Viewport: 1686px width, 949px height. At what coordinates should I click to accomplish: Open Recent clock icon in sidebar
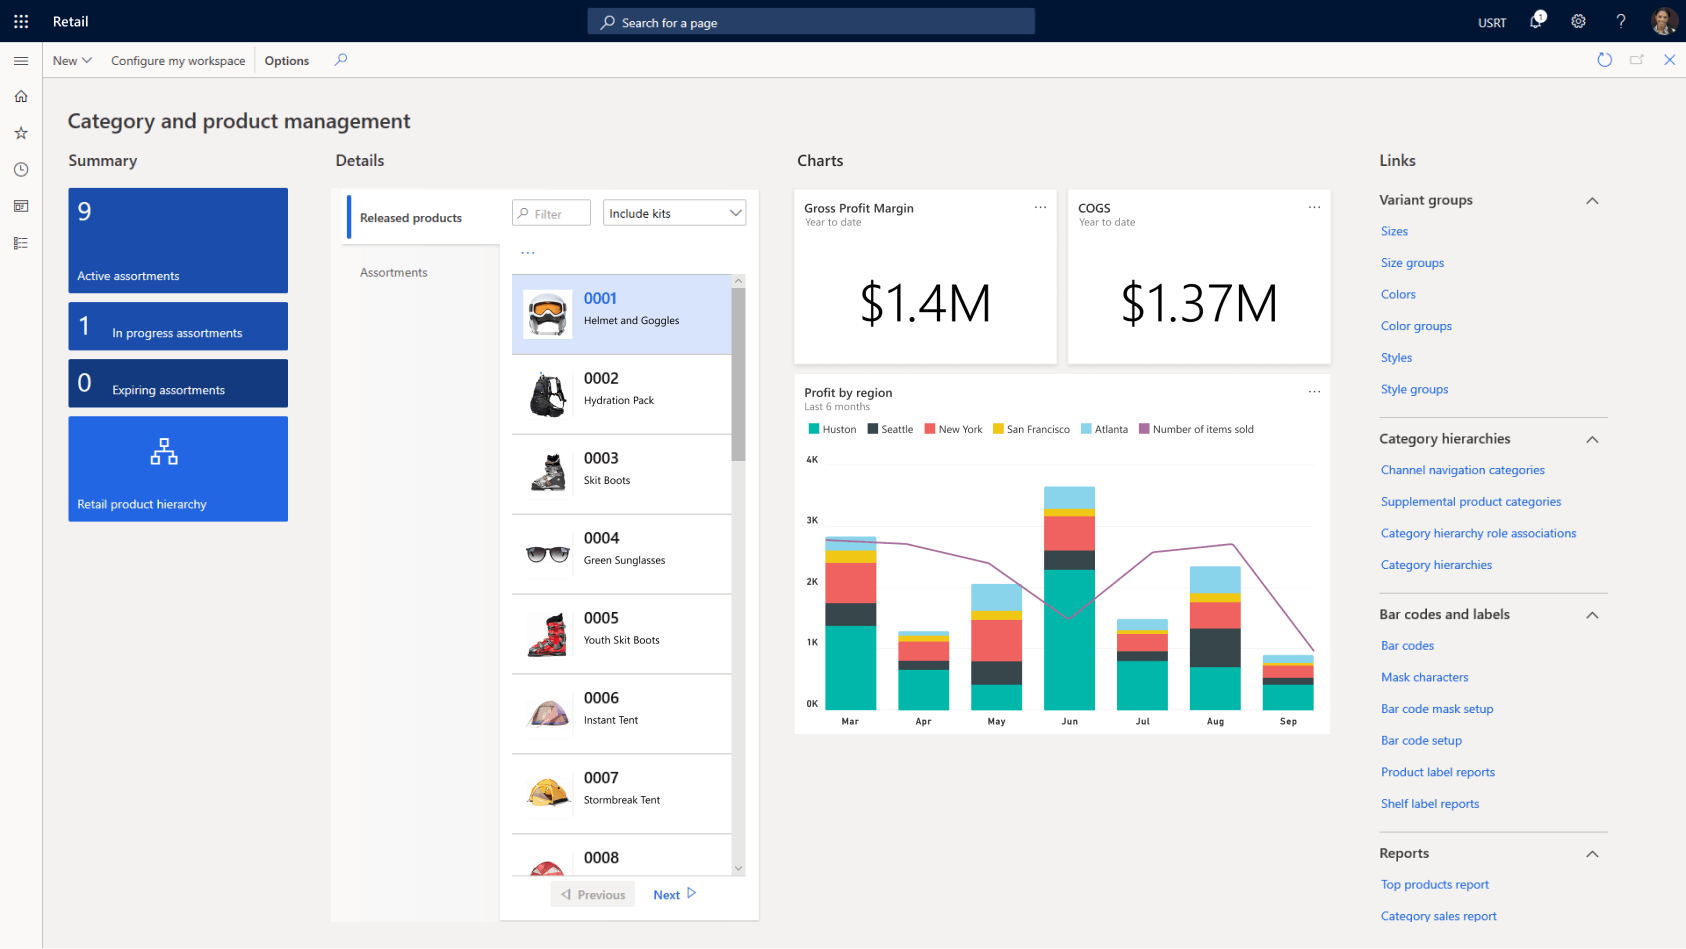pyautogui.click(x=21, y=170)
